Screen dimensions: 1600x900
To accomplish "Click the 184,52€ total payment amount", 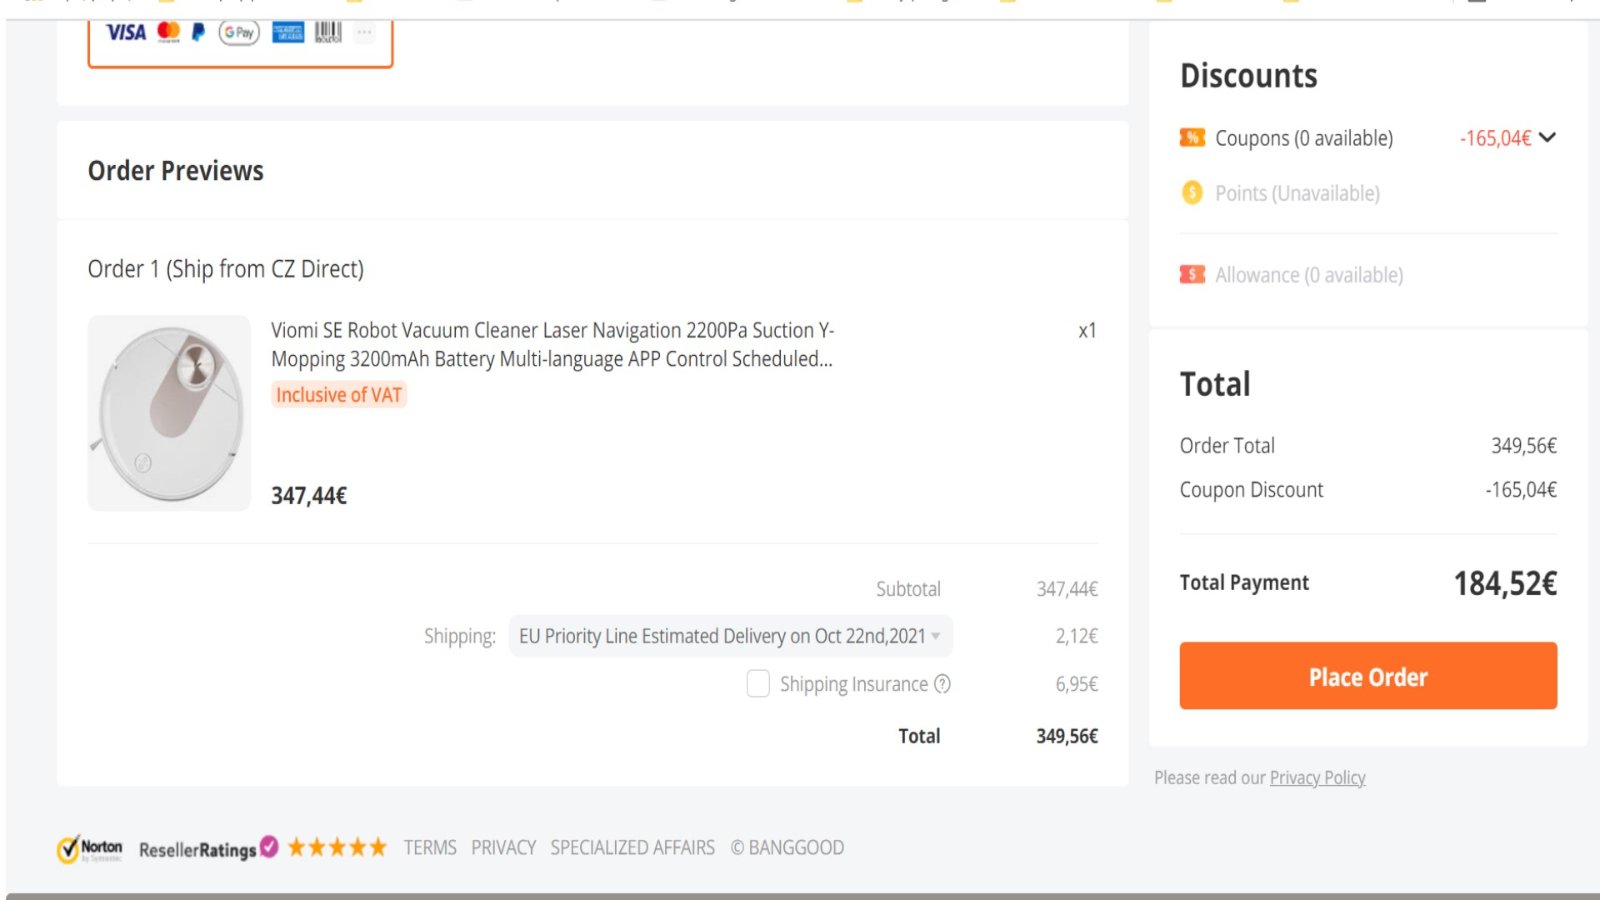I will pyautogui.click(x=1505, y=583).
